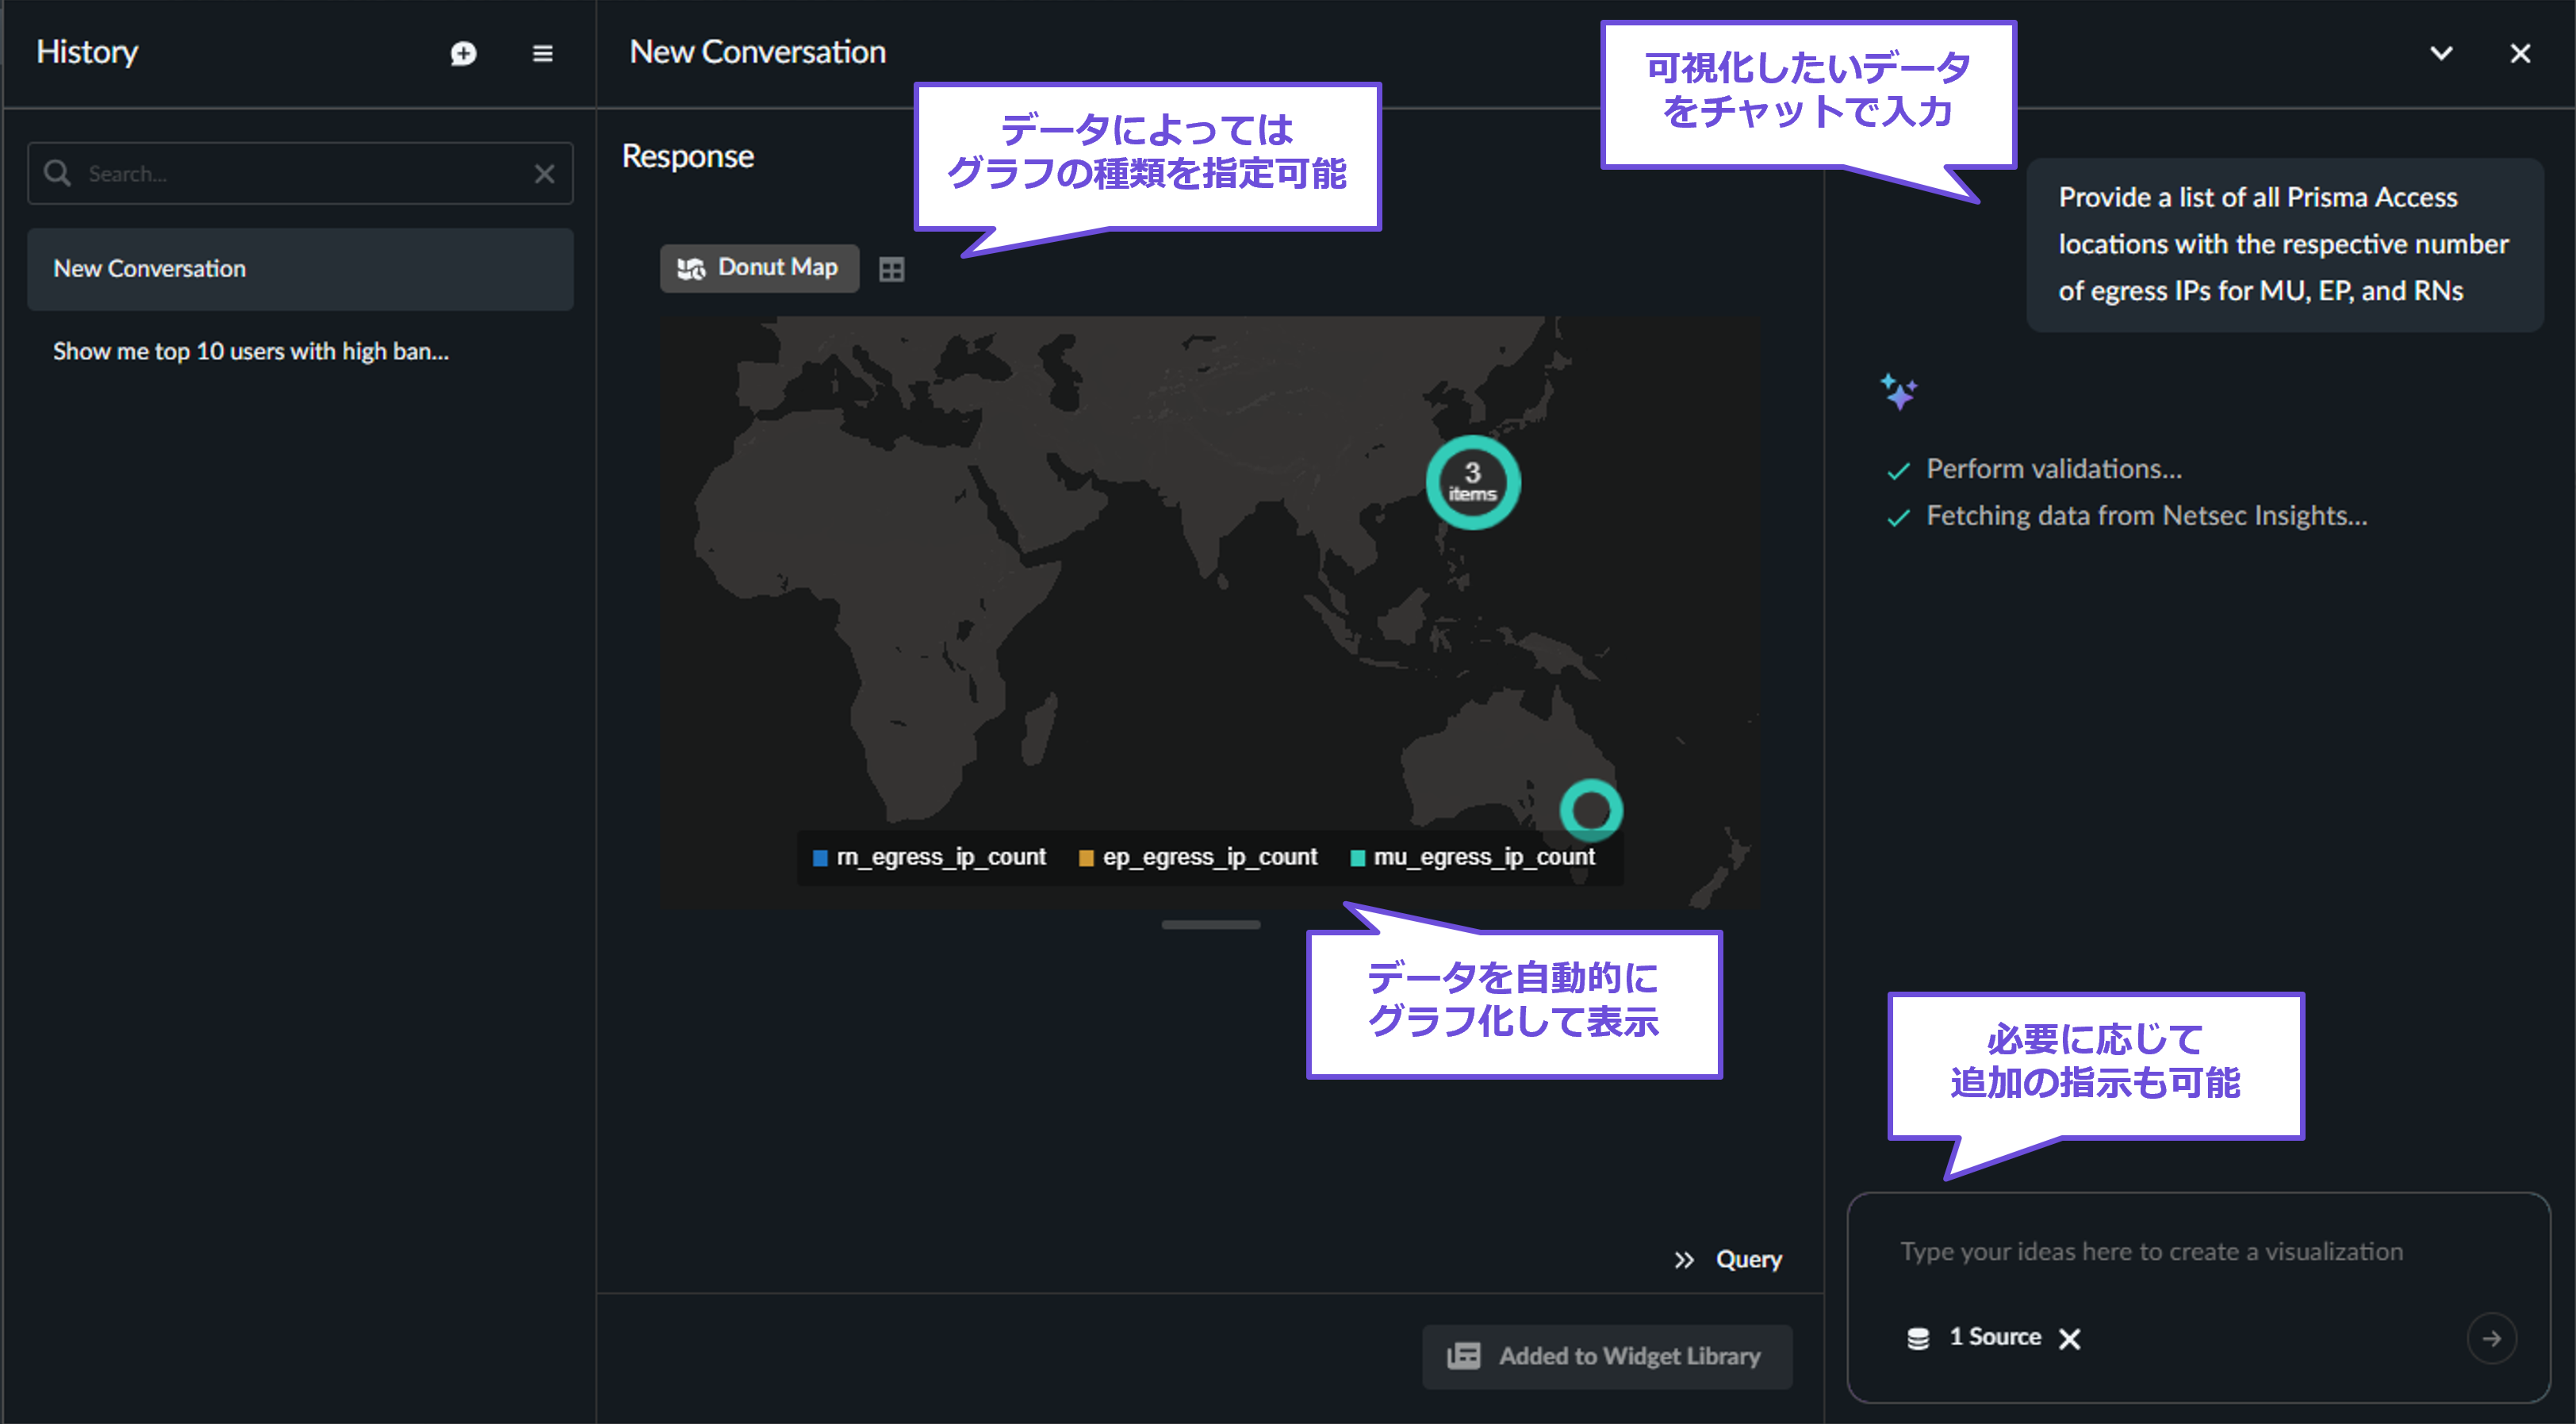Select the Donut Map view button
This screenshot has width=2576, height=1424.
point(759,268)
